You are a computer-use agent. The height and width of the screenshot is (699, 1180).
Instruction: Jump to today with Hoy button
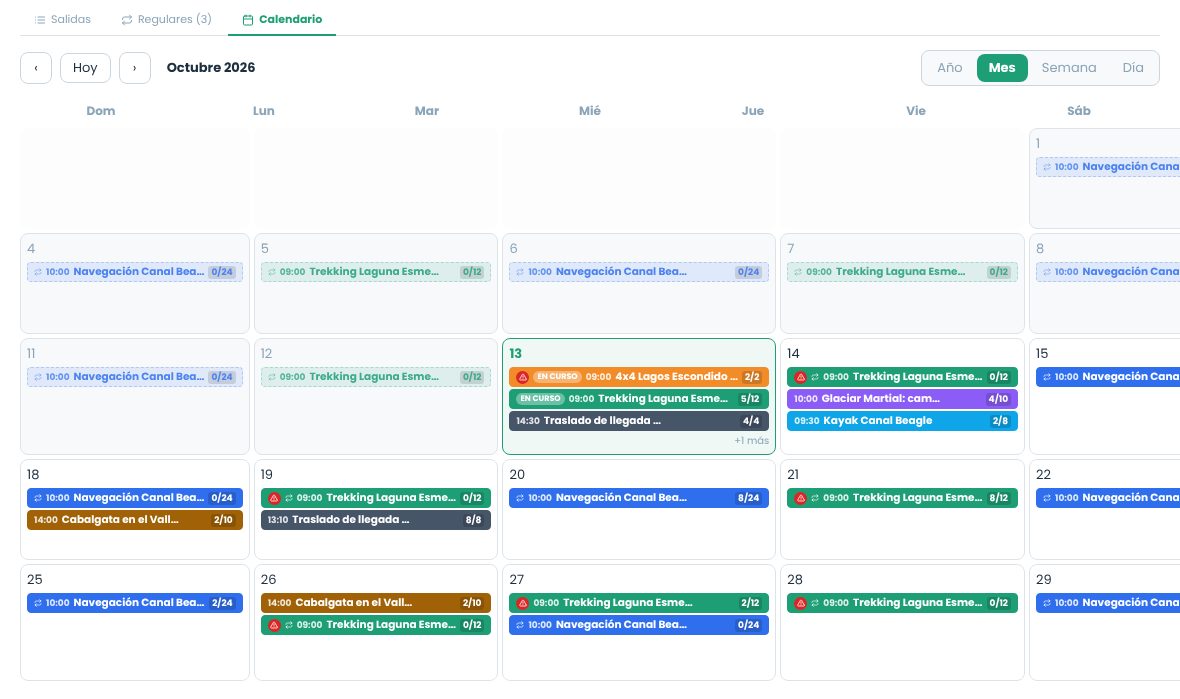point(85,68)
